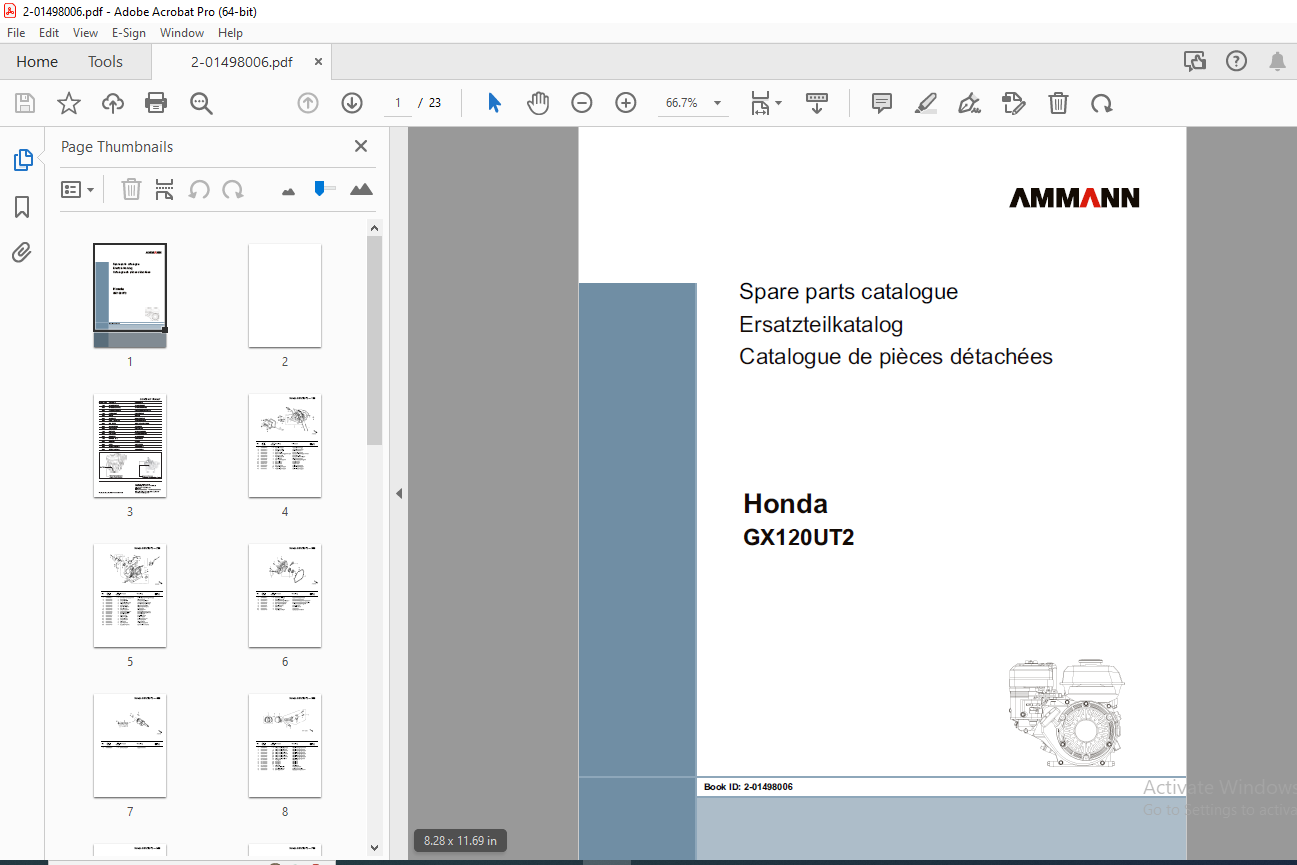Select page 3 thumbnail
This screenshot has height=865, width=1297.
(130, 445)
